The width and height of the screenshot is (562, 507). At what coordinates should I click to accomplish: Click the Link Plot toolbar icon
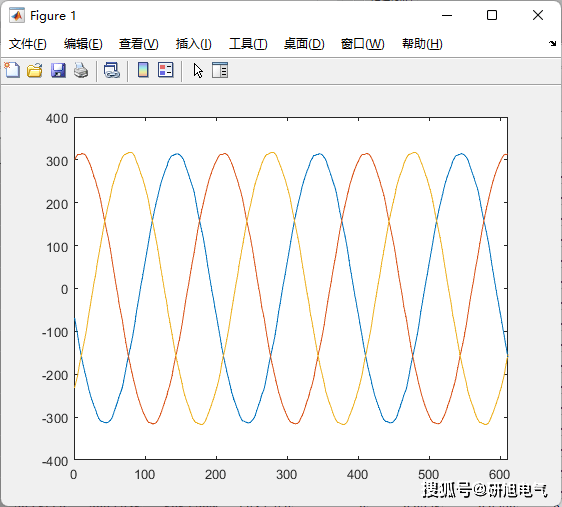coord(112,70)
